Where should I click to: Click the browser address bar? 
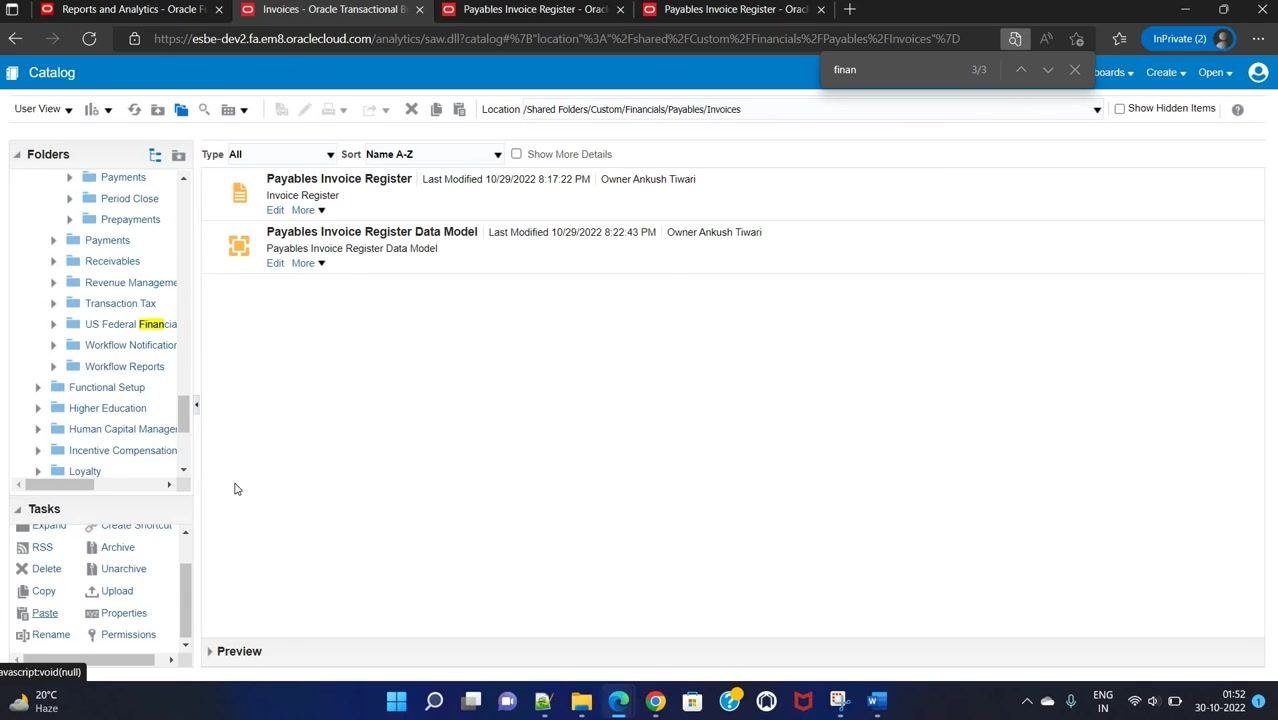555,39
